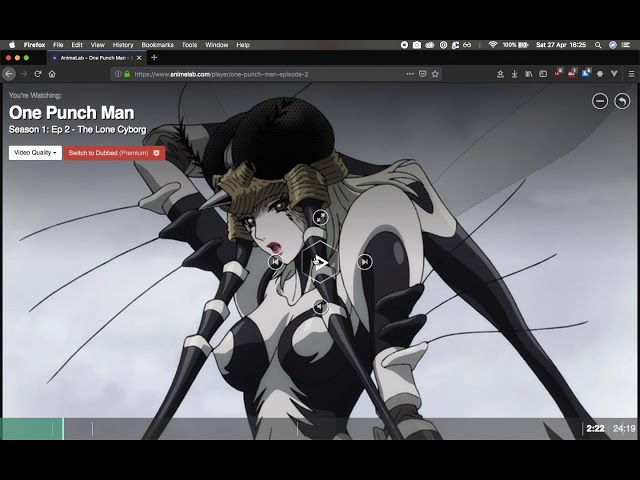Bookmark this page with the star
Viewport: 640px width, 480px height.
pyautogui.click(x=436, y=74)
